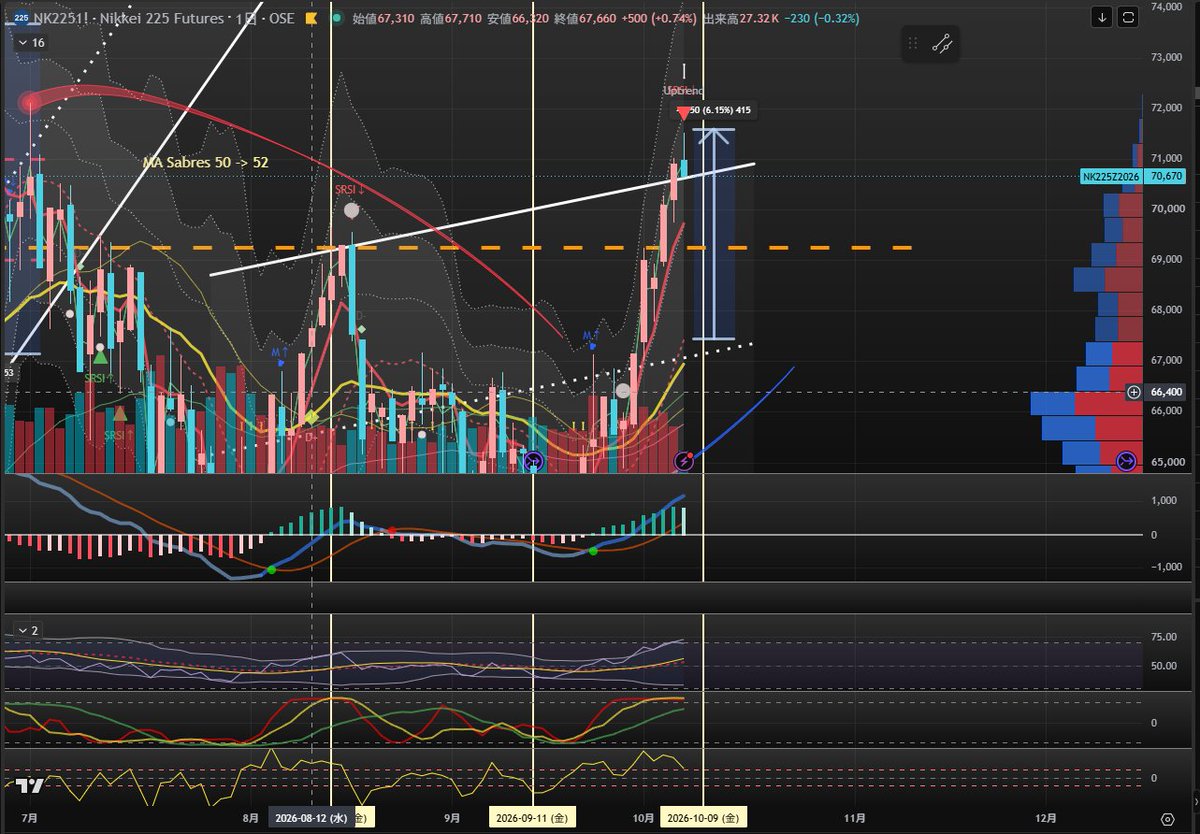Click white circle marker below SRSI↓ label
Image resolution: width=1200 pixels, height=834 pixels.
coord(351,210)
